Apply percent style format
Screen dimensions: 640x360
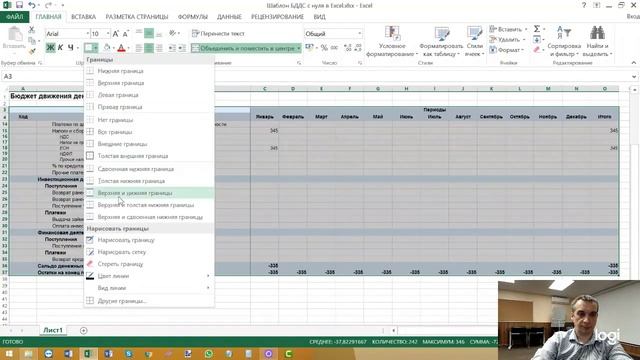324,48
